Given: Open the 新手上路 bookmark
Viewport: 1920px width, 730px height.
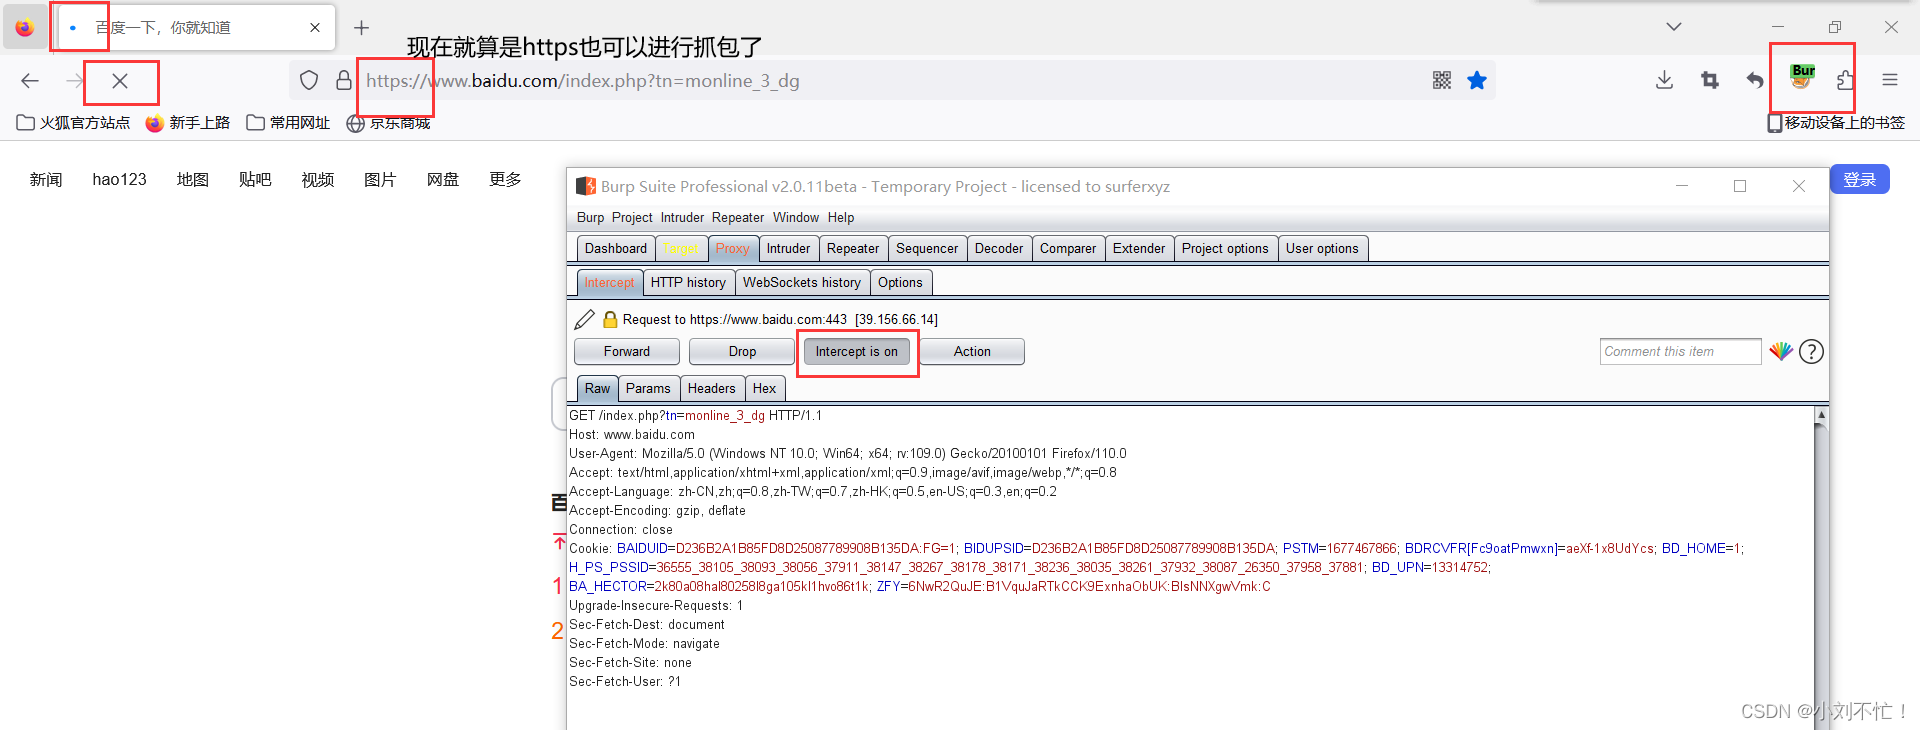Looking at the screenshot, I should coord(188,123).
